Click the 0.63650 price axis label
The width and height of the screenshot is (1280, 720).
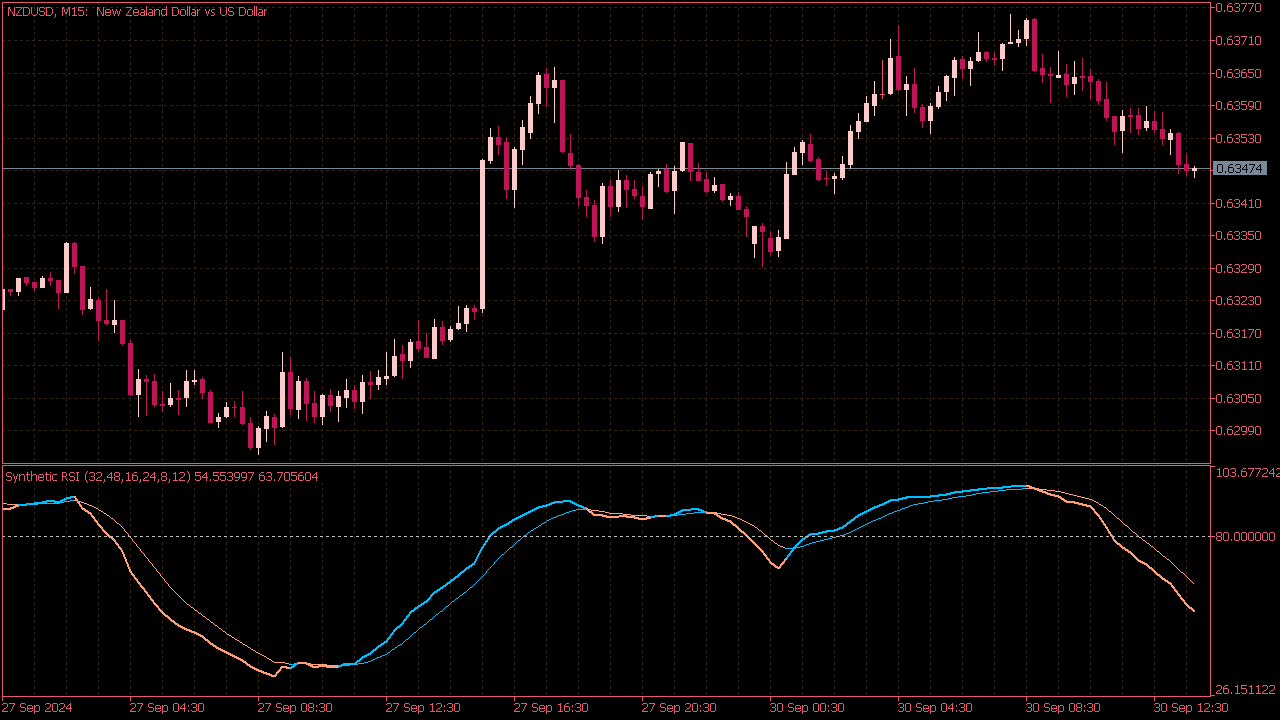tap(1238, 73)
